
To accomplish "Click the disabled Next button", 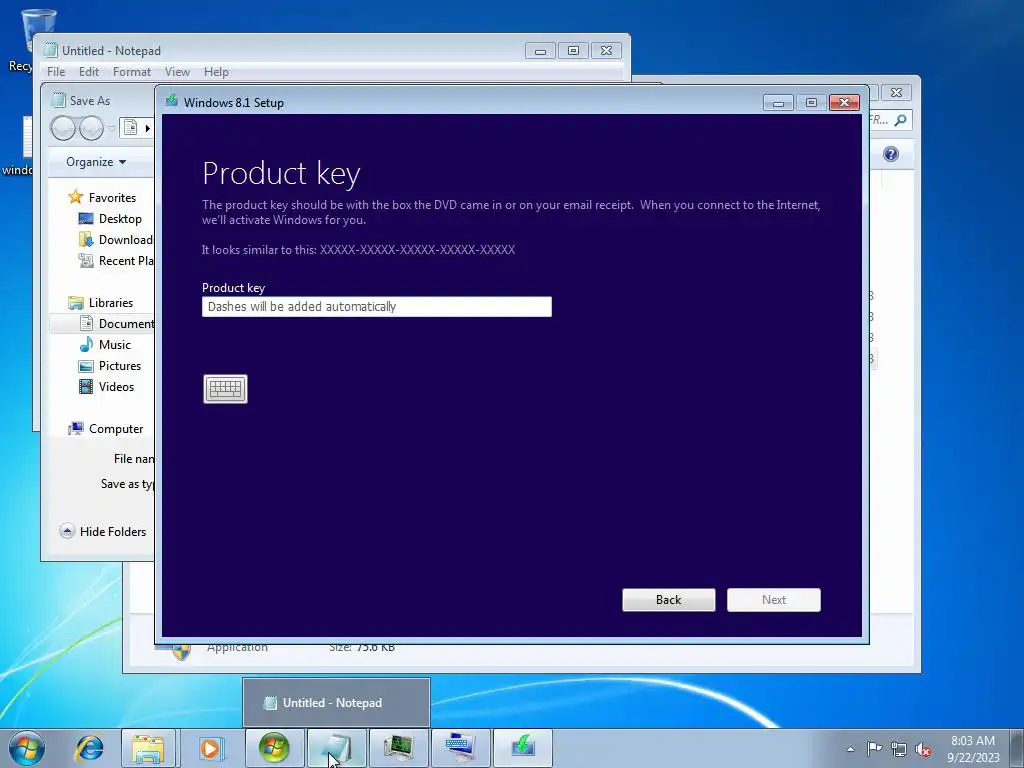I will pos(774,600).
